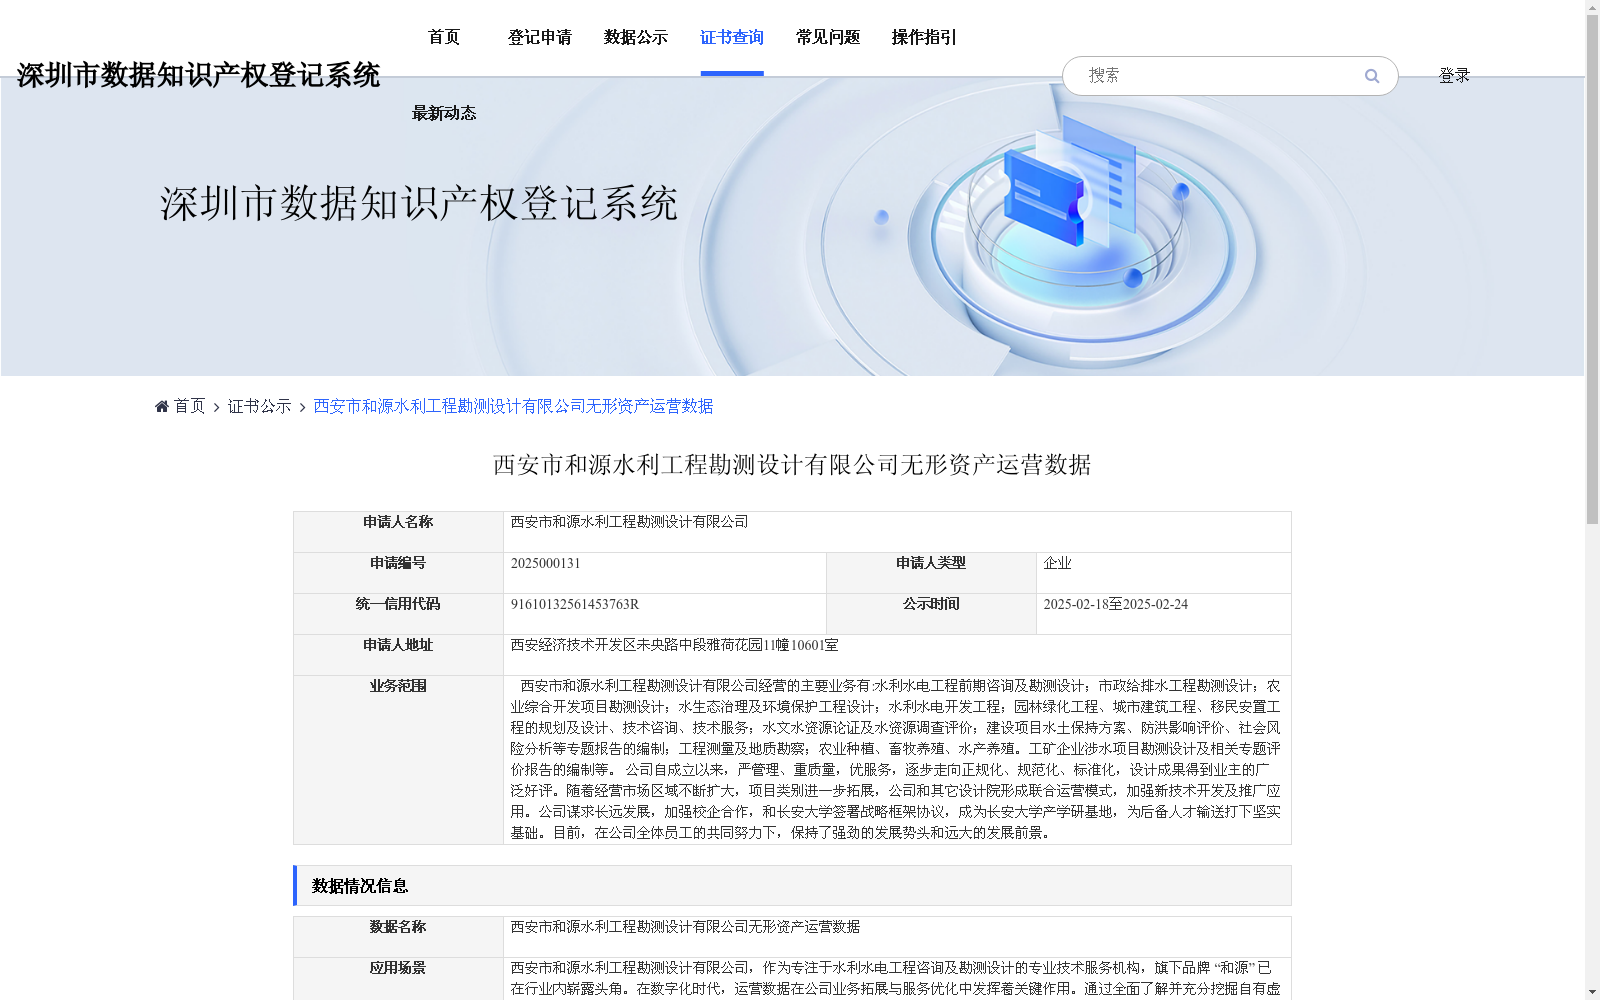1600x1000 pixels.
Task: Open the 首页 navigation item
Action: coord(444,37)
